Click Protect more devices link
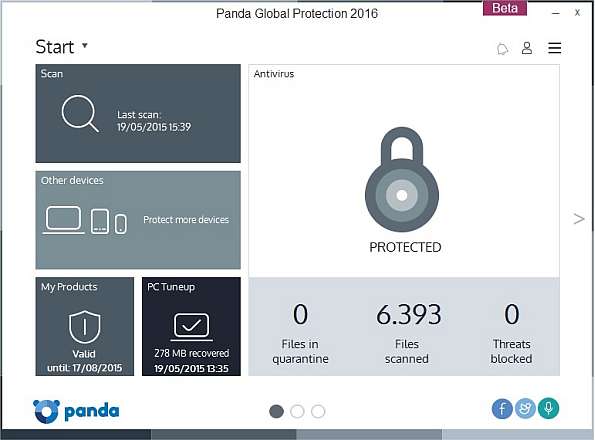Image resolution: width=595 pixels, height=440 pixels. (186, 220)
